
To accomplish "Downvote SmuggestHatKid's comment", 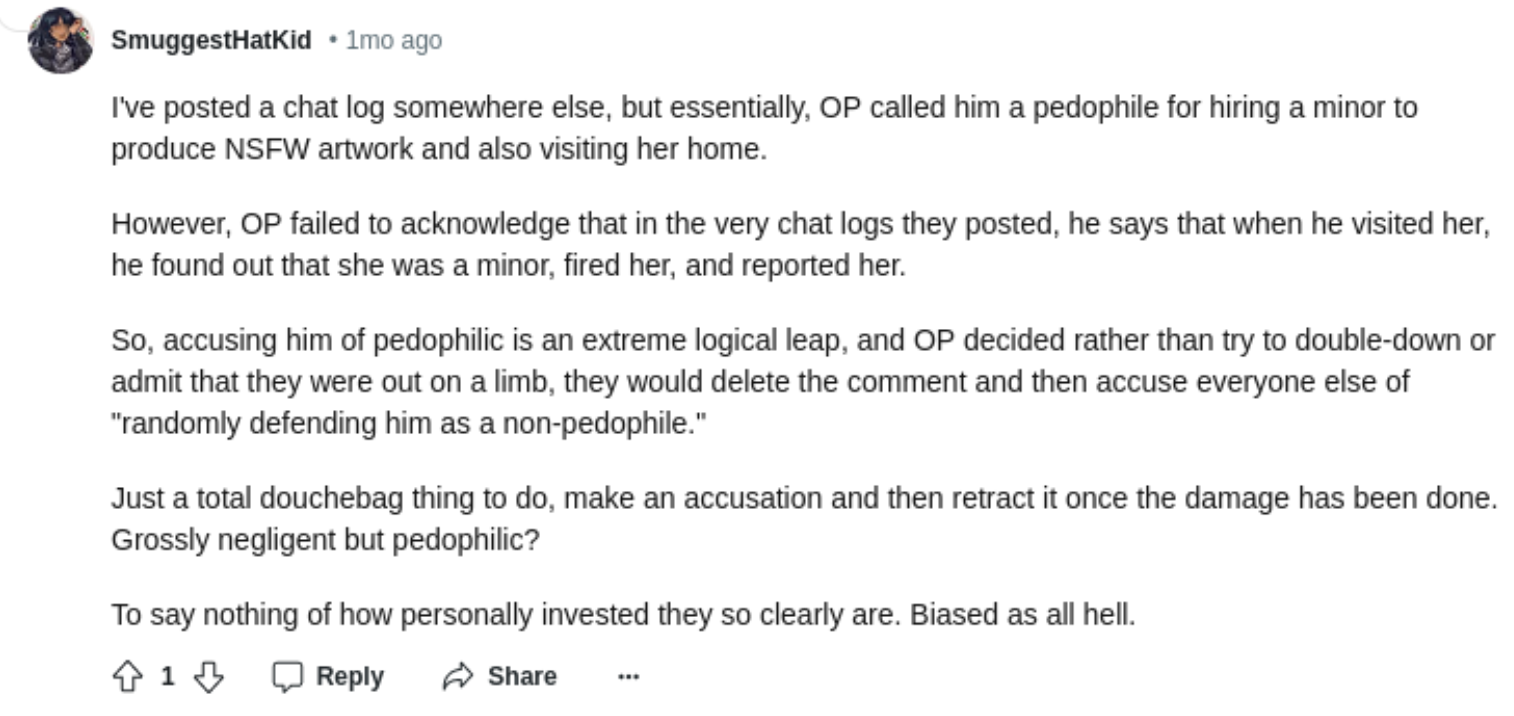I will [x=207, y=677].
